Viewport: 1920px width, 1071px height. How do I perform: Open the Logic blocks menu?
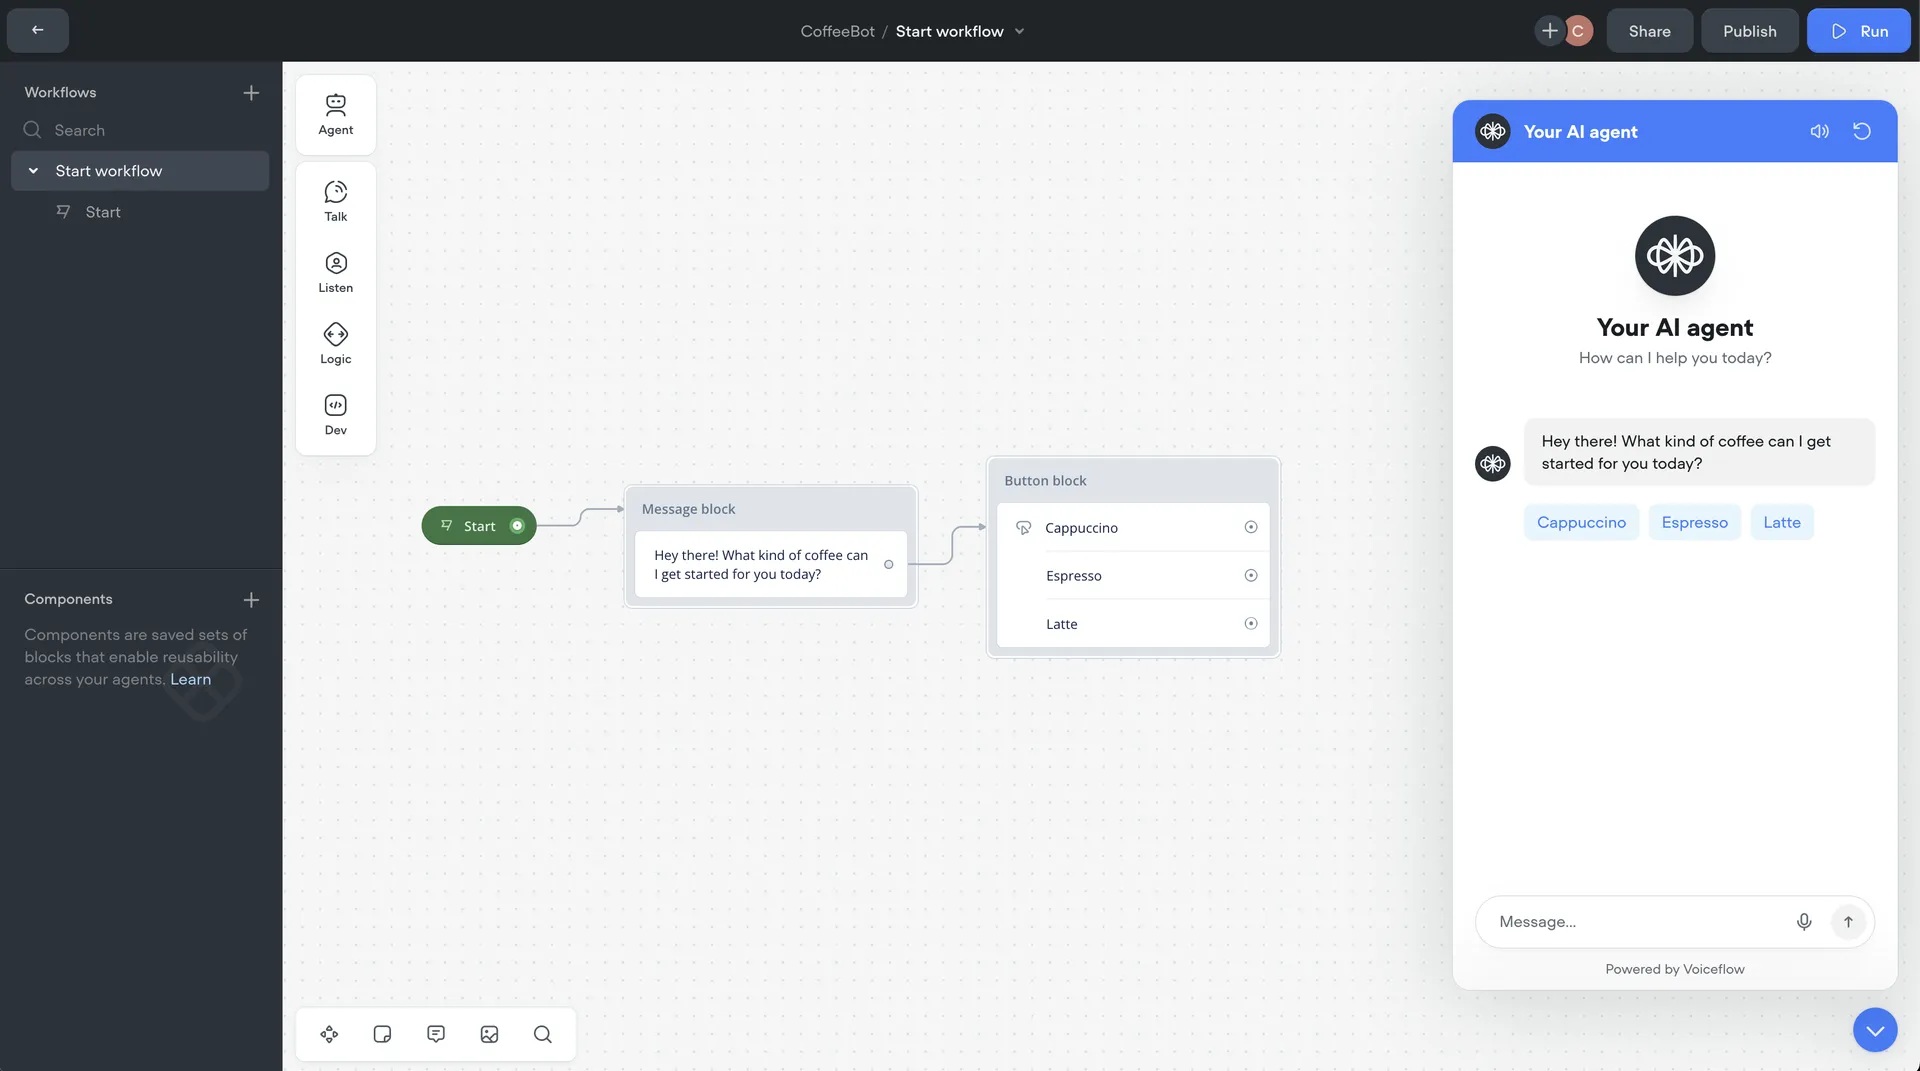336,344
